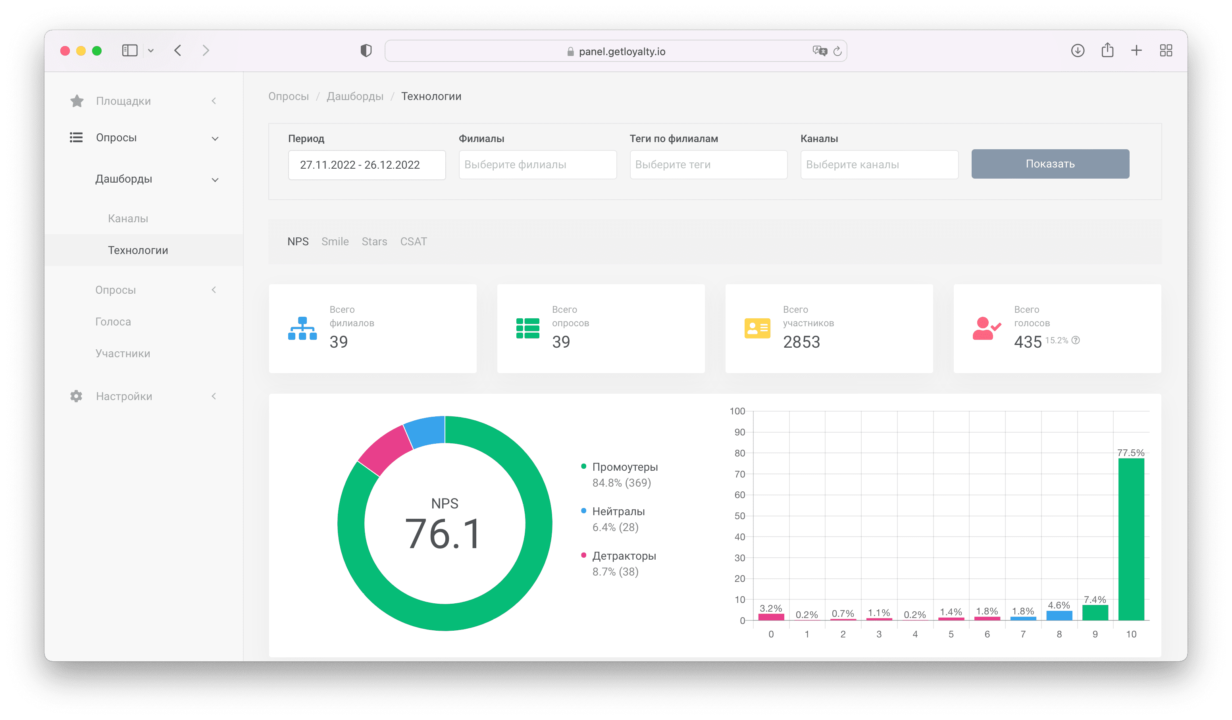
Task: Click the Share icon in Safari toolbar
Action: click(1107, 51)
